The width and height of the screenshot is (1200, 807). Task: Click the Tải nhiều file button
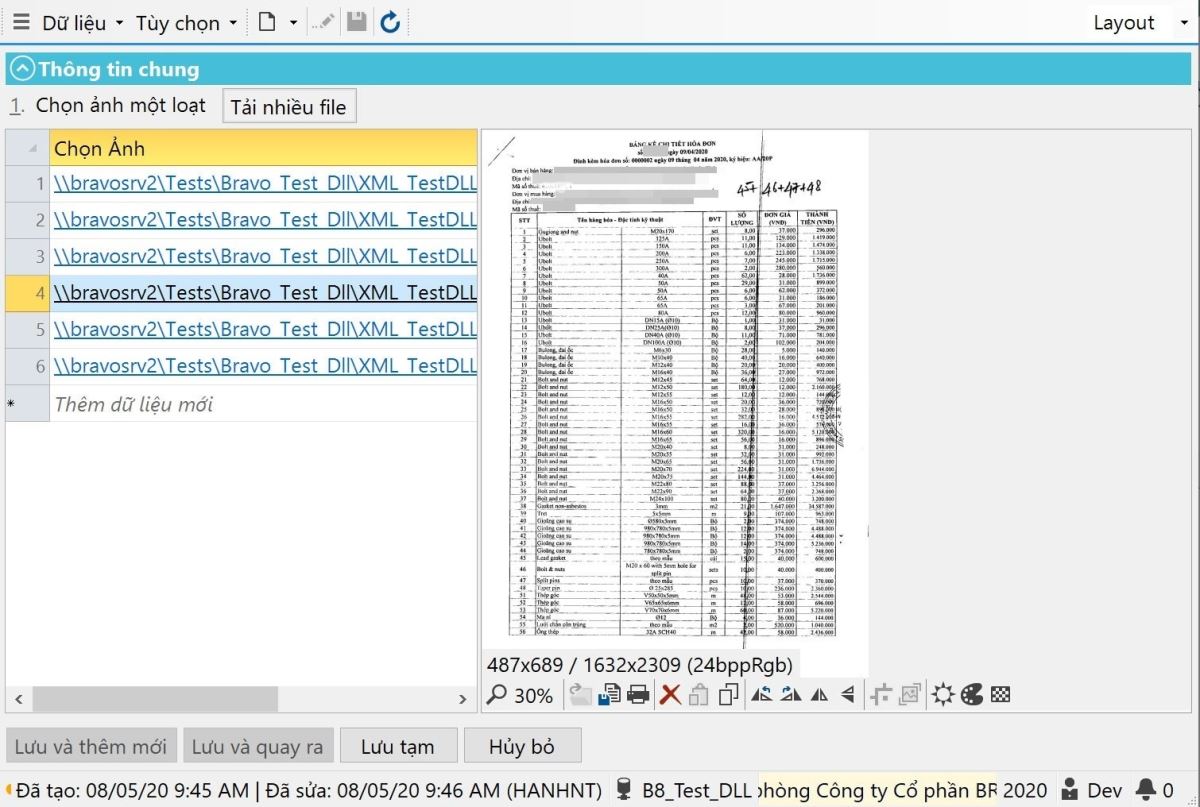coord(288,107)
